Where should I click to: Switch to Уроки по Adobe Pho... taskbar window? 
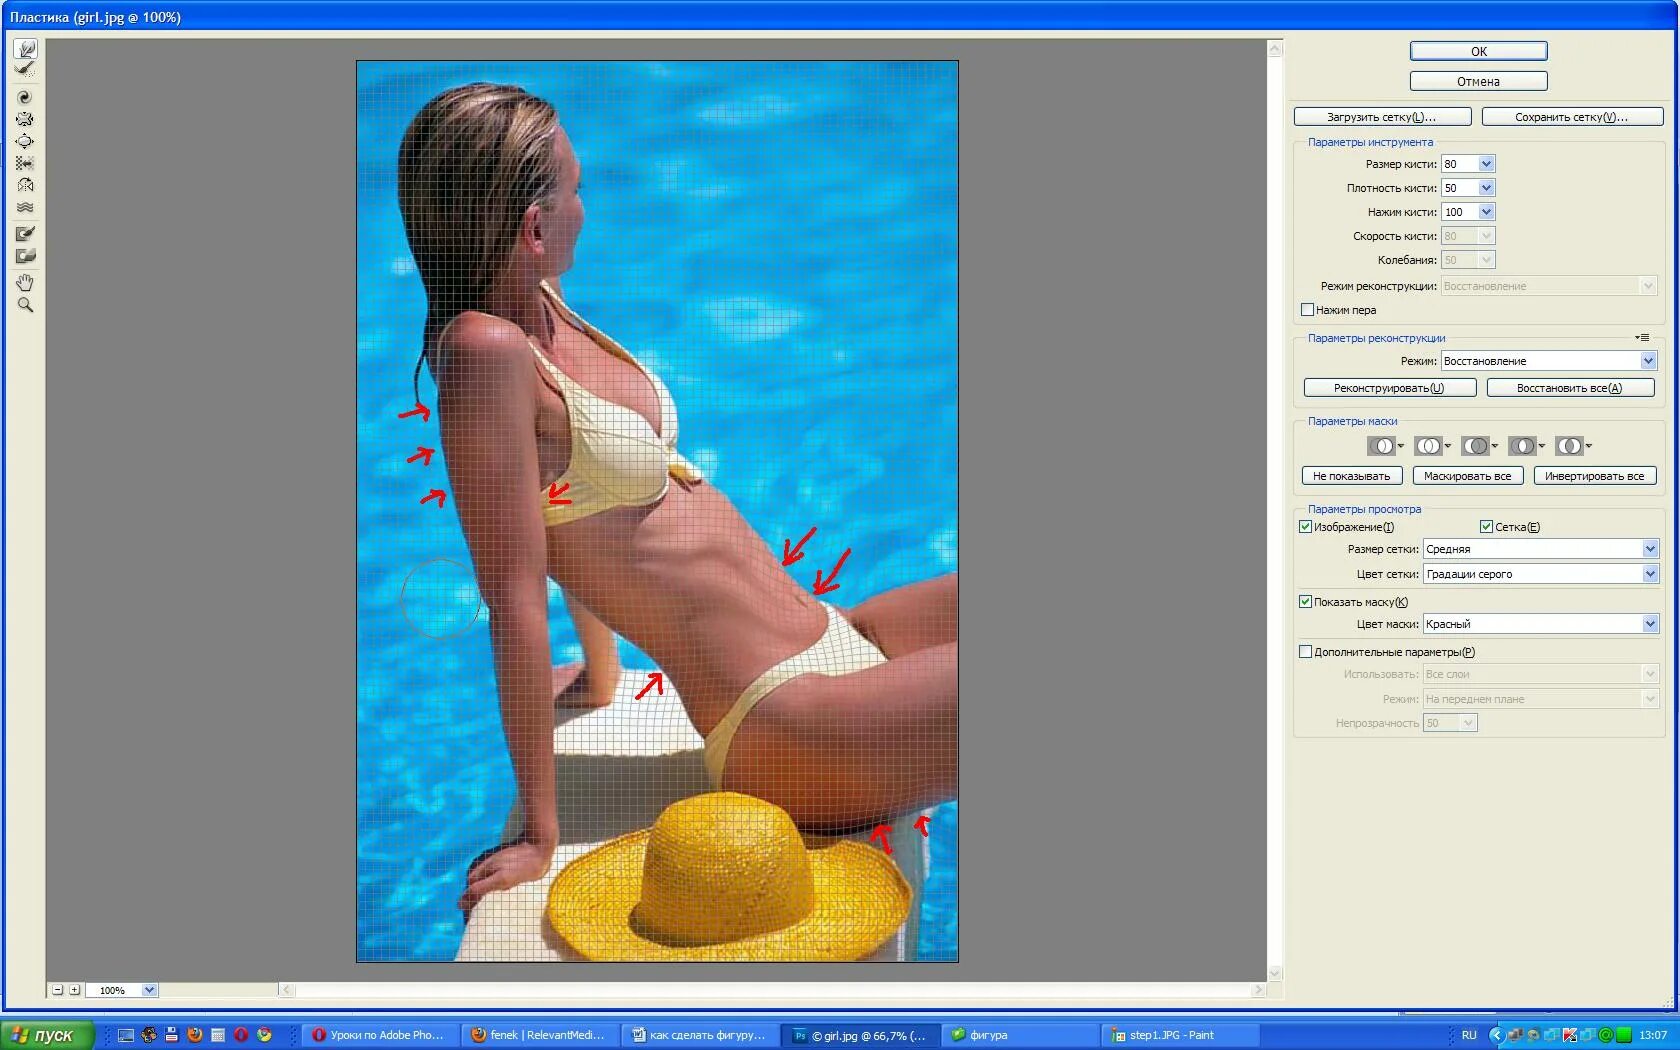(381, 1035)
